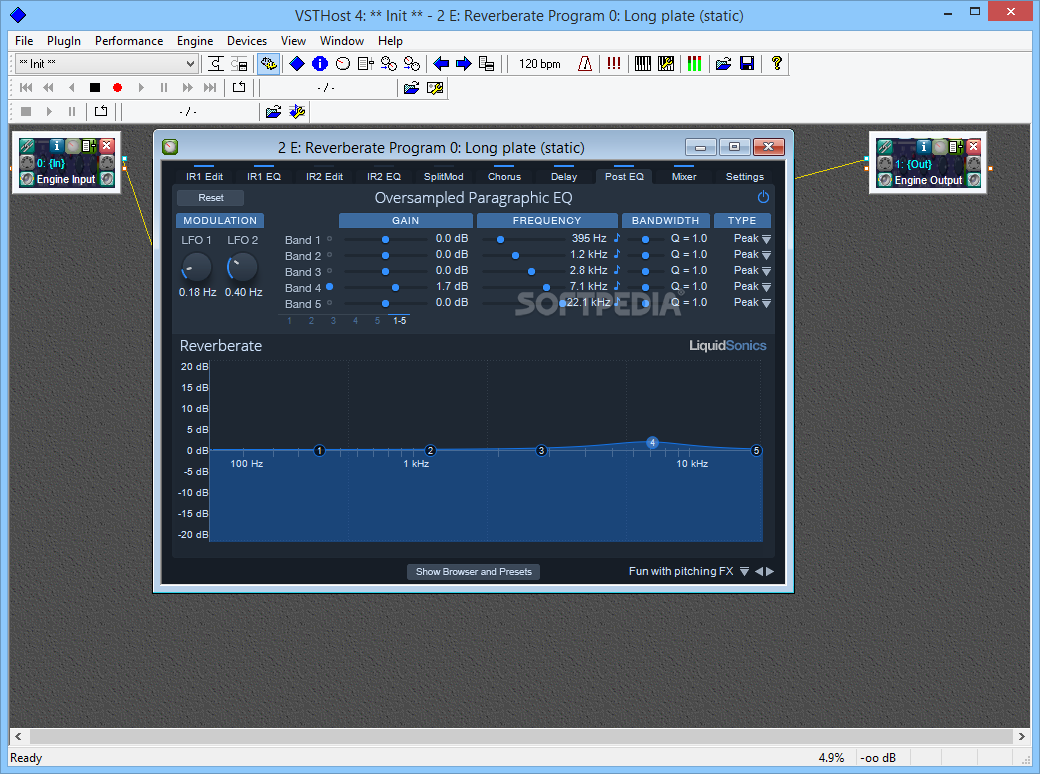The image size is (1040, 774).
Task: Click the yellow question mark help icon
Action: (776, 64)
